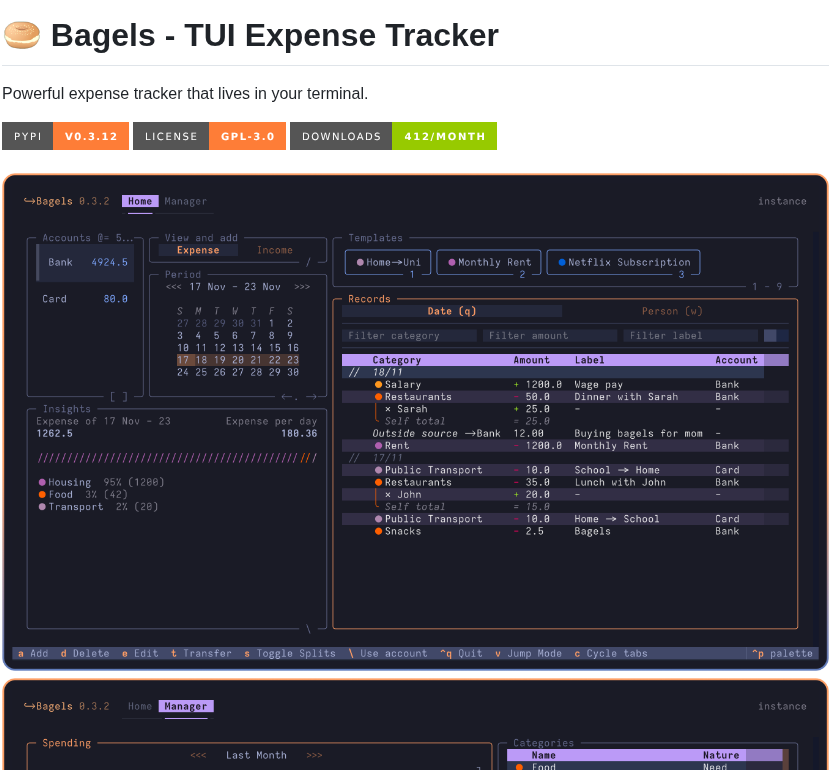Viewport: 830px width, 770px height.
Task: Select the × John split row
Action: [x=565, y=495]
